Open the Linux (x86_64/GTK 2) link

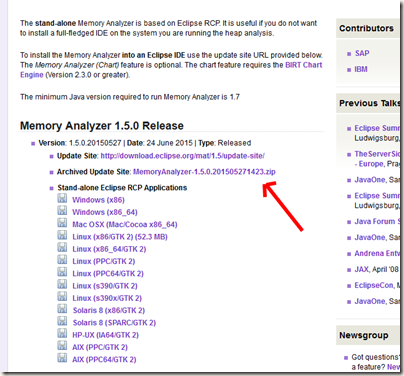coord(109,249)
